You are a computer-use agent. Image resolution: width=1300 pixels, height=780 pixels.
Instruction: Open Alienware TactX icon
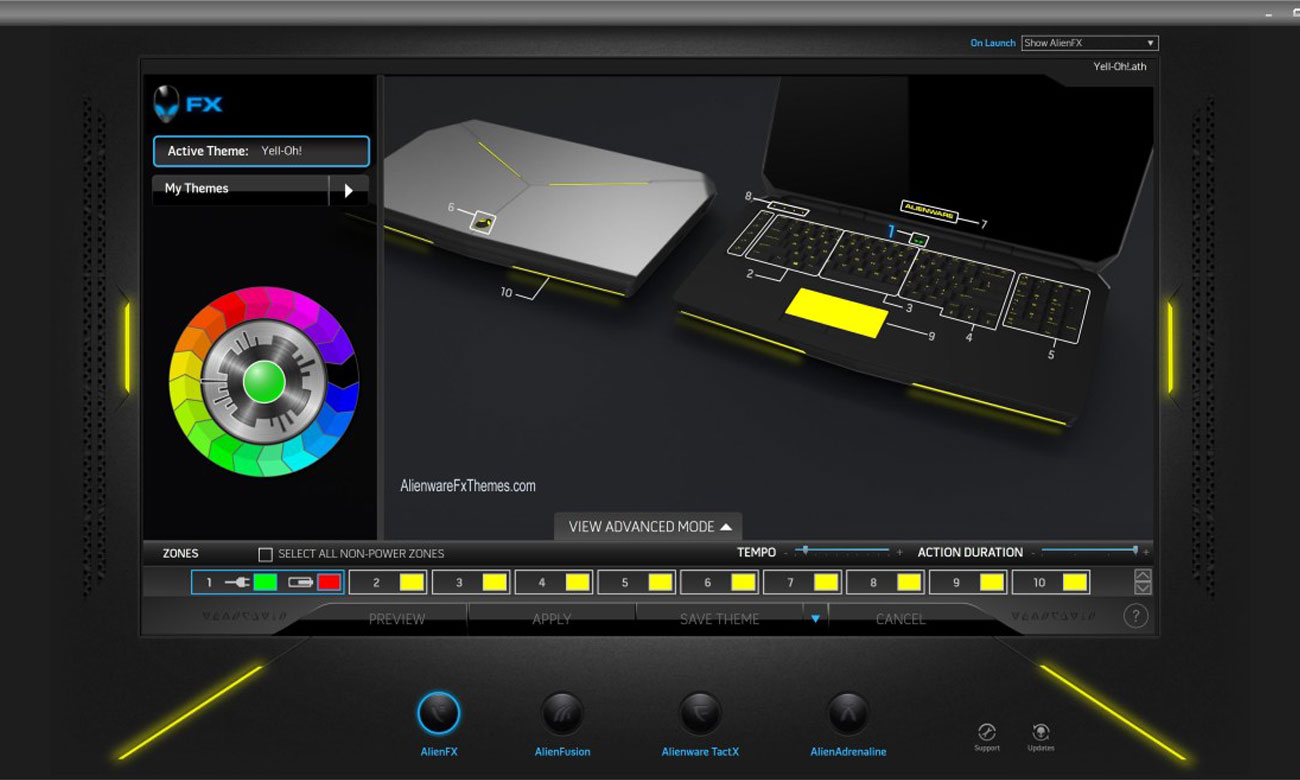pos(700,714)
